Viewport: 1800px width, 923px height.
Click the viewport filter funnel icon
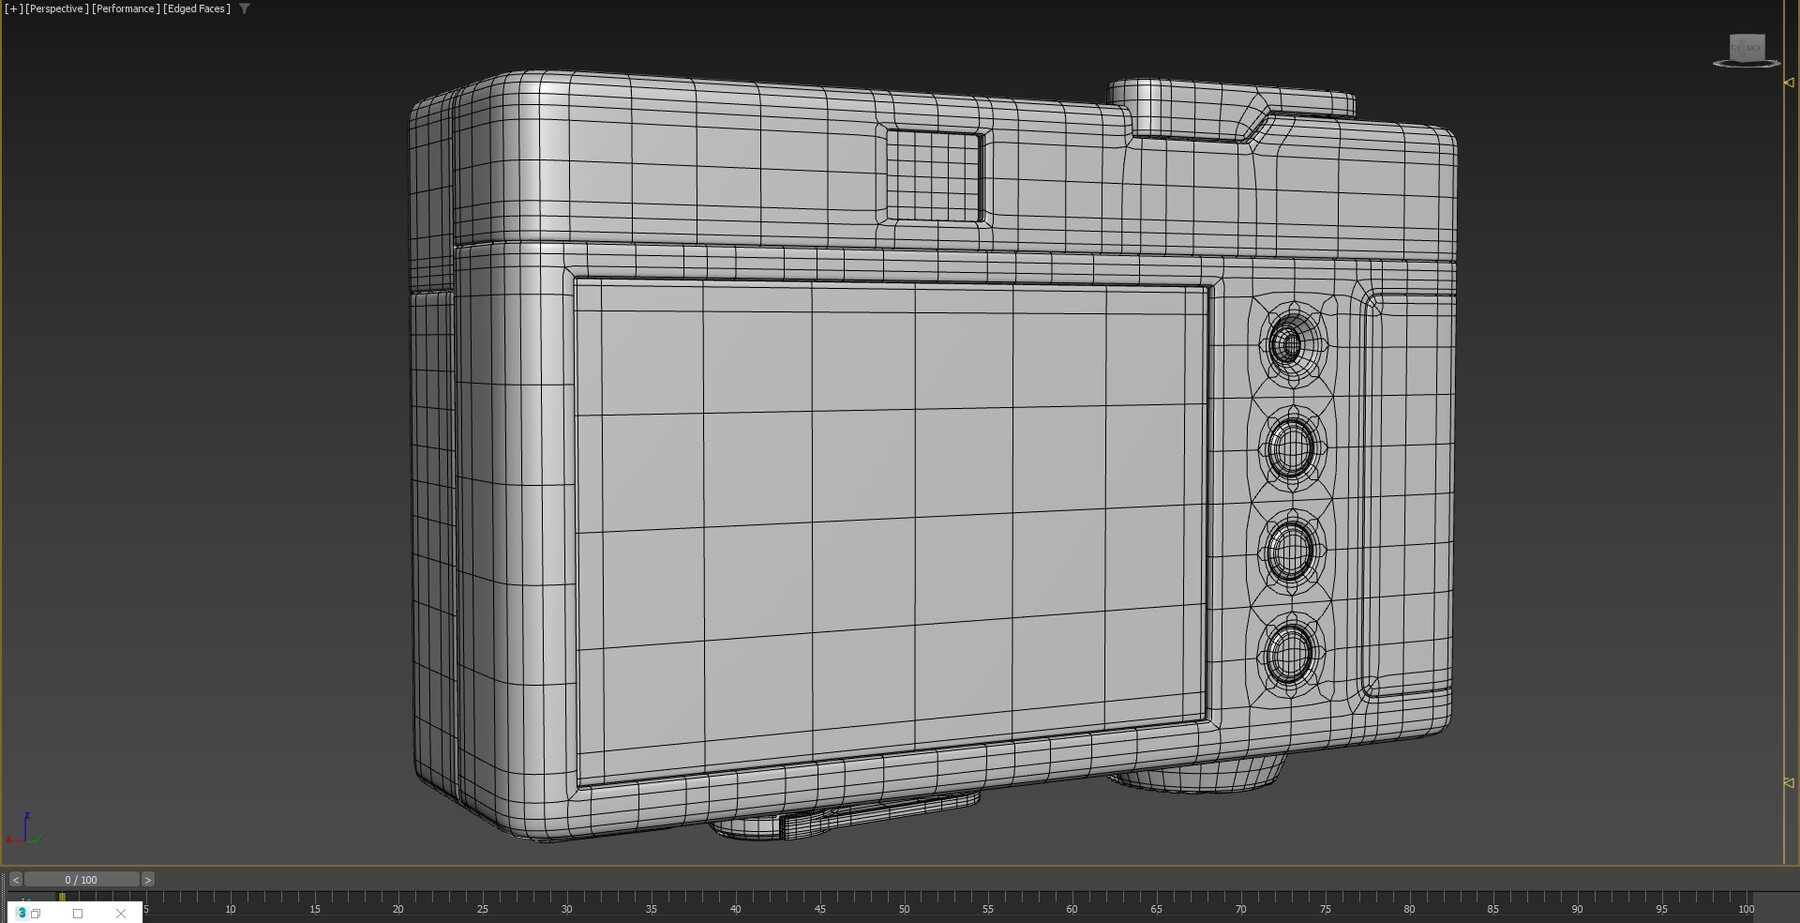(243, 8)
